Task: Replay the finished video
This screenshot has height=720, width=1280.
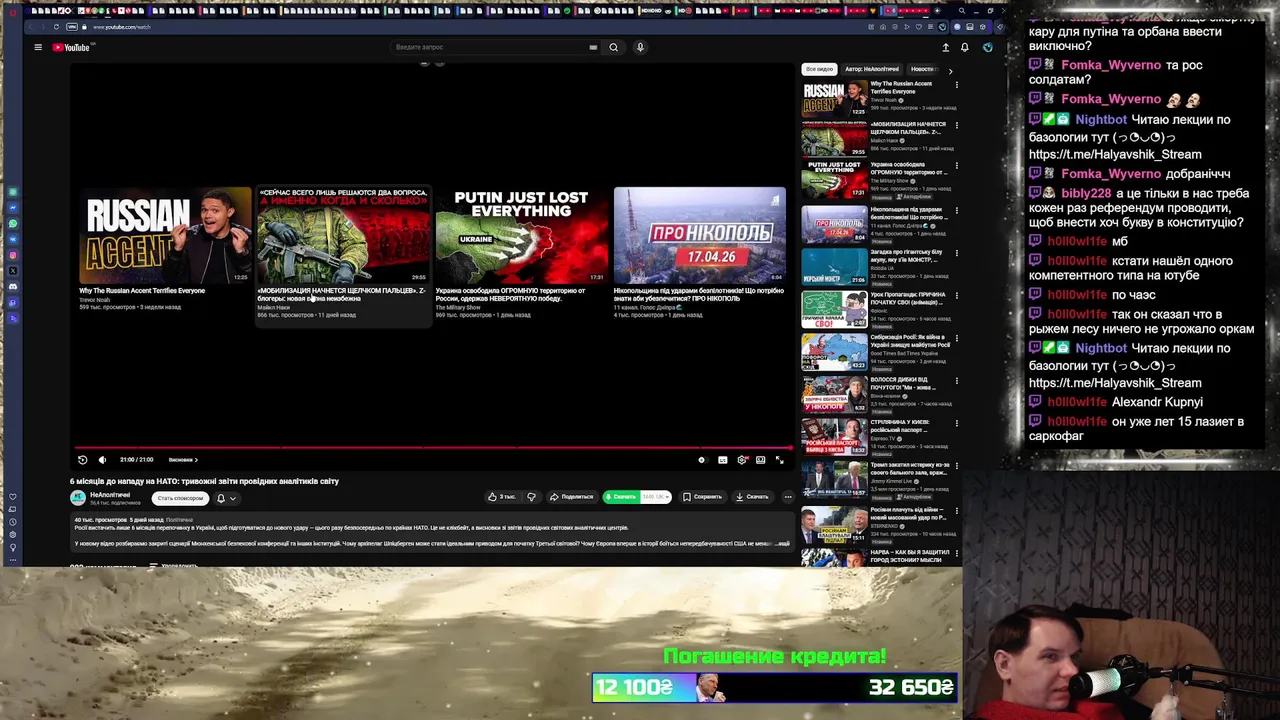Action: point(82,460)
